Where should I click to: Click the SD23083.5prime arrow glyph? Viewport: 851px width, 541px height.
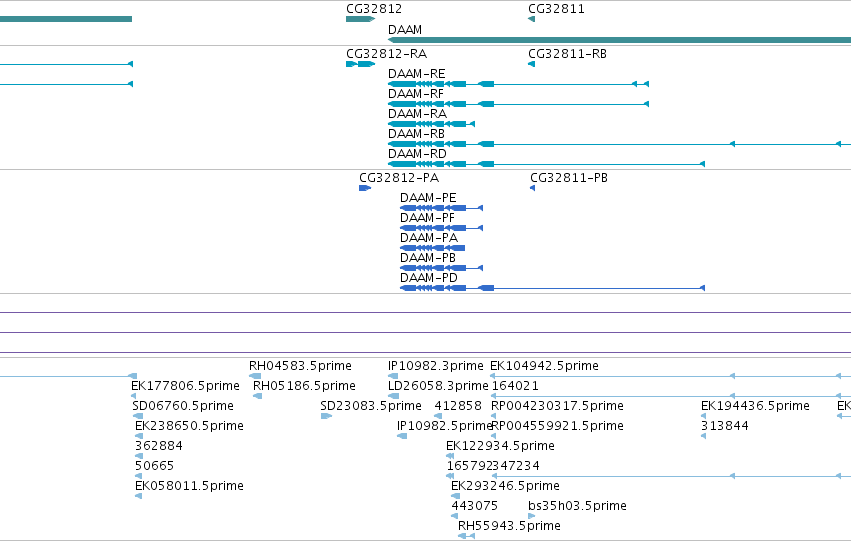coord(326,417)
